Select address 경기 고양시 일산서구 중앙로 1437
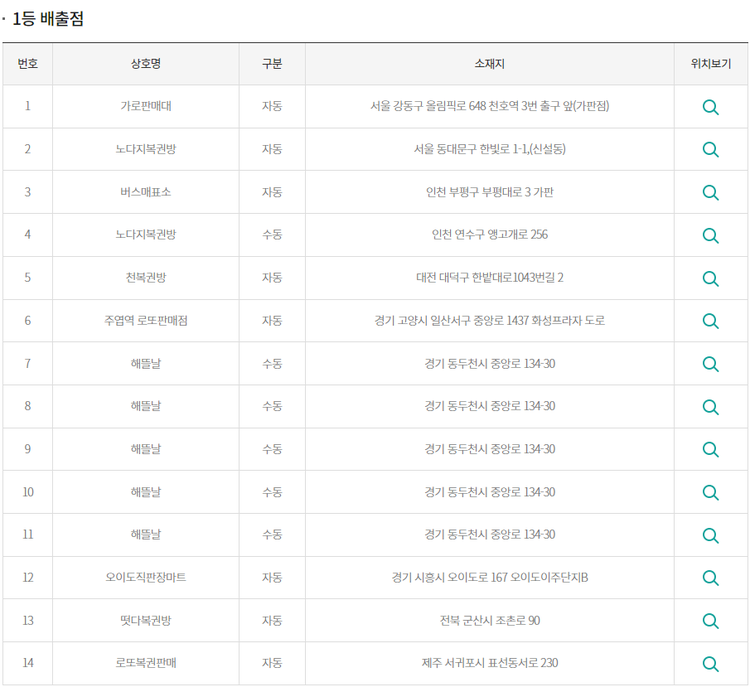 (490, 320)
